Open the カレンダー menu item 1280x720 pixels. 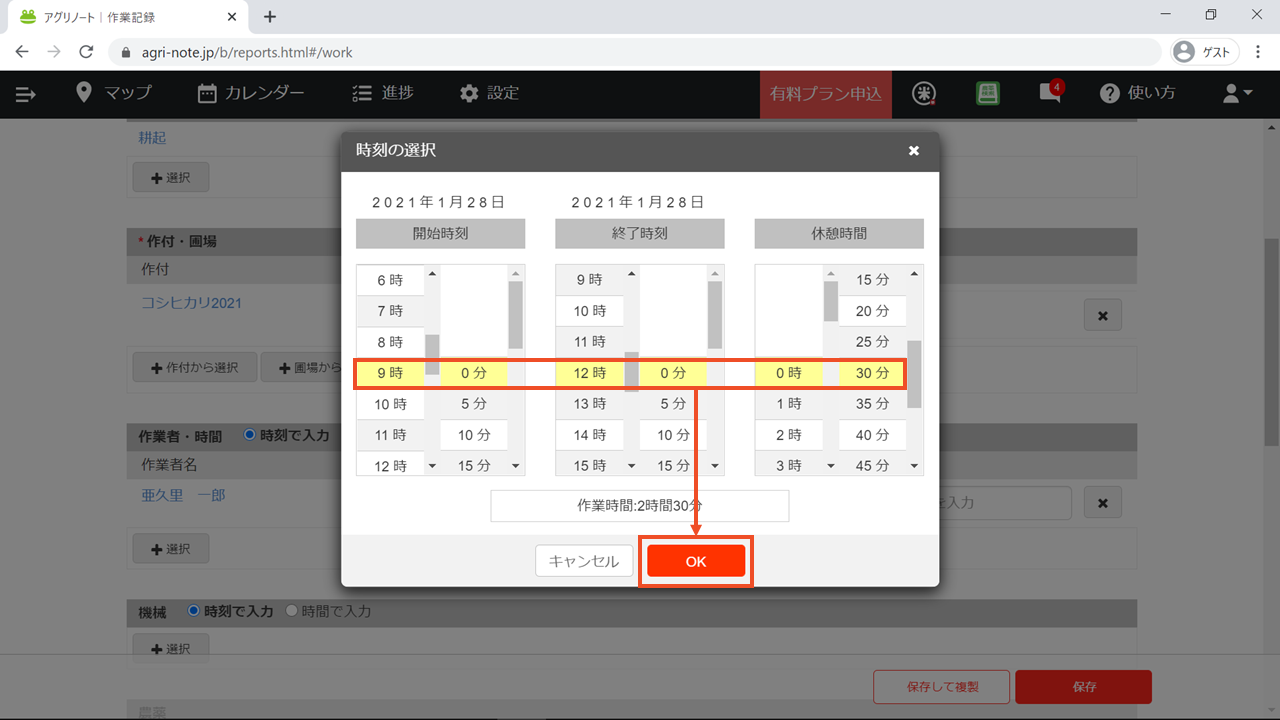251,93
